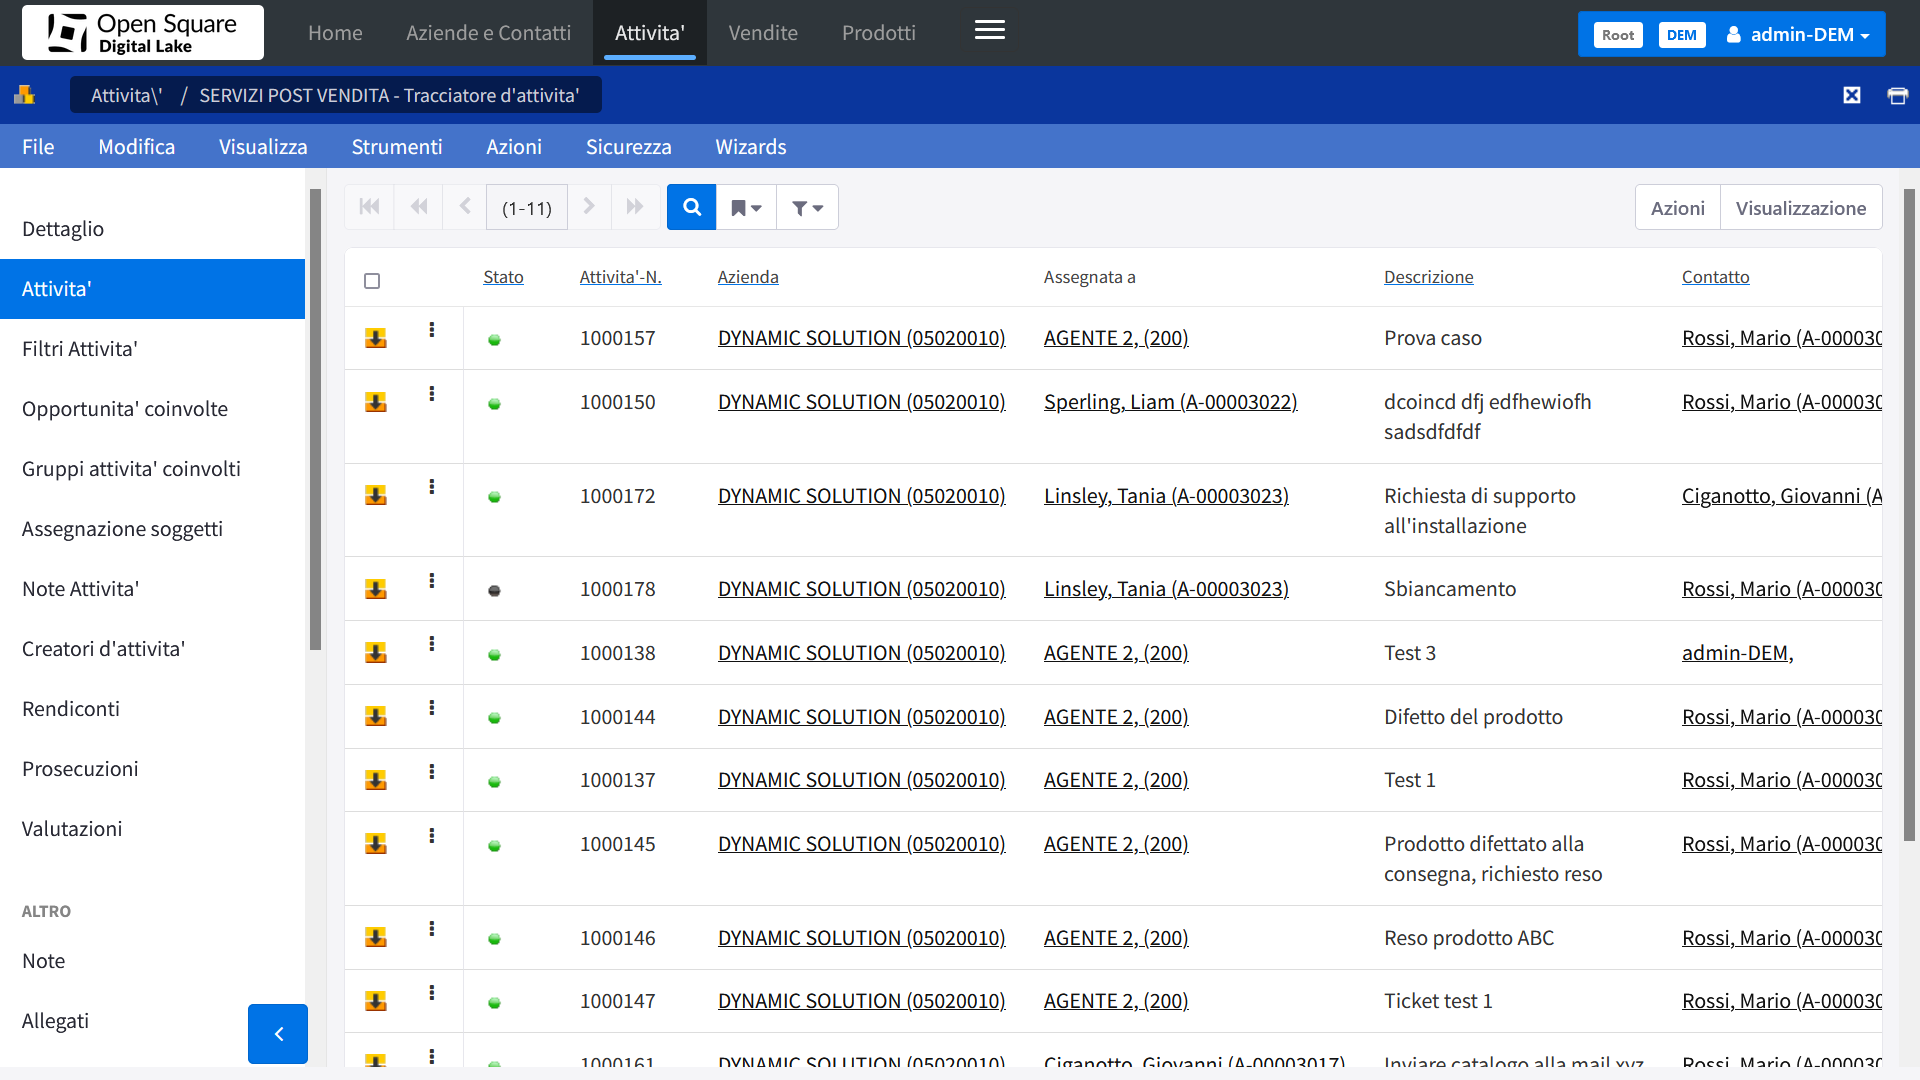Open the bookmark dropdown
Screen dimensions: 1920x1080
tap(746, 207)
